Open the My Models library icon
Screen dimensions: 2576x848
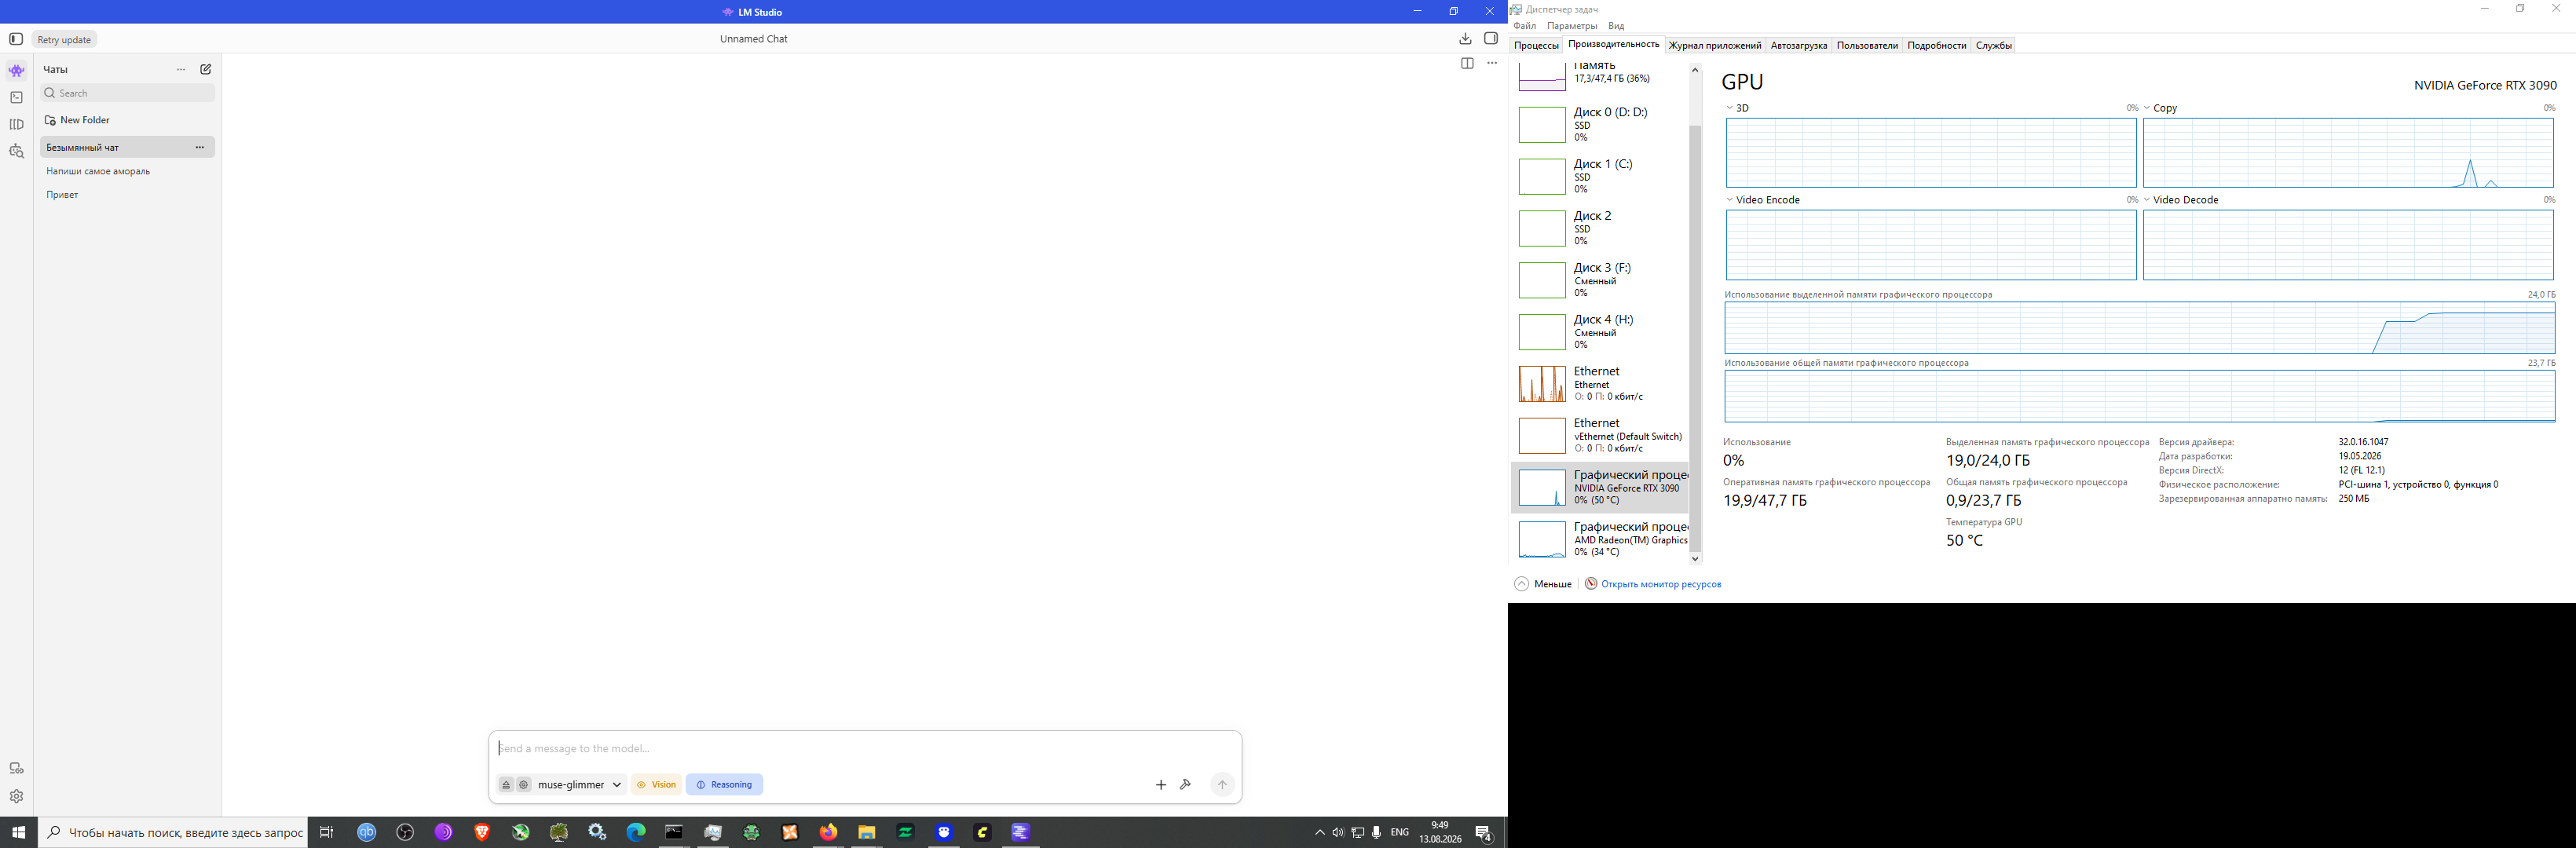16,125
